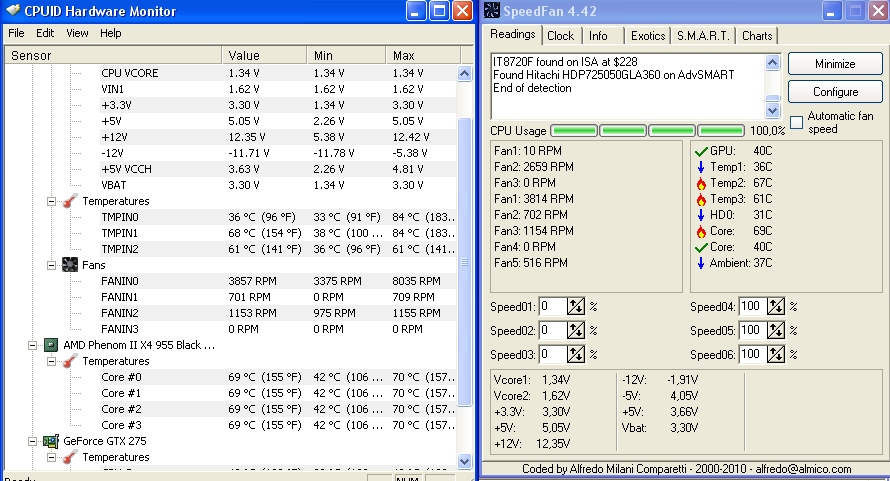Click the Temp1 blue down-arrow icon
The width and height of the screenshot is (890, 481).
tap(701, 167)
